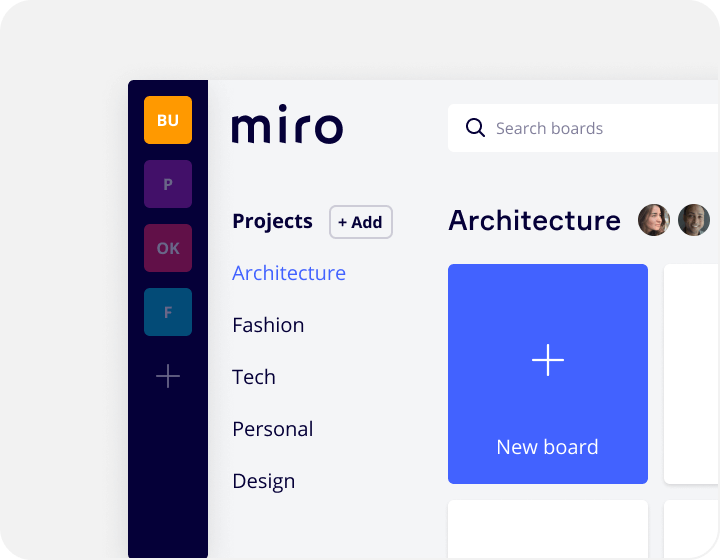720x560 pixels.
Task: Open the Personal project
Action: tap(273, 429)
